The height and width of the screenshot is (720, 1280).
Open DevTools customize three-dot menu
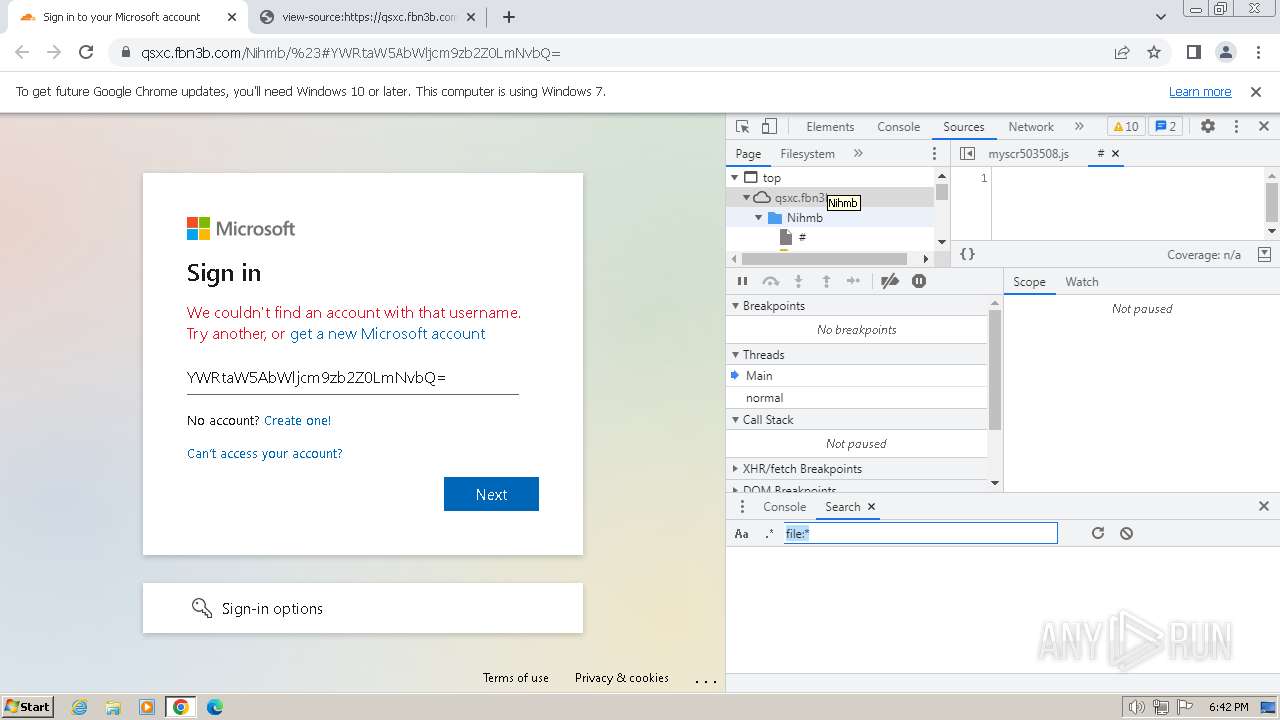click(1236, 127)
